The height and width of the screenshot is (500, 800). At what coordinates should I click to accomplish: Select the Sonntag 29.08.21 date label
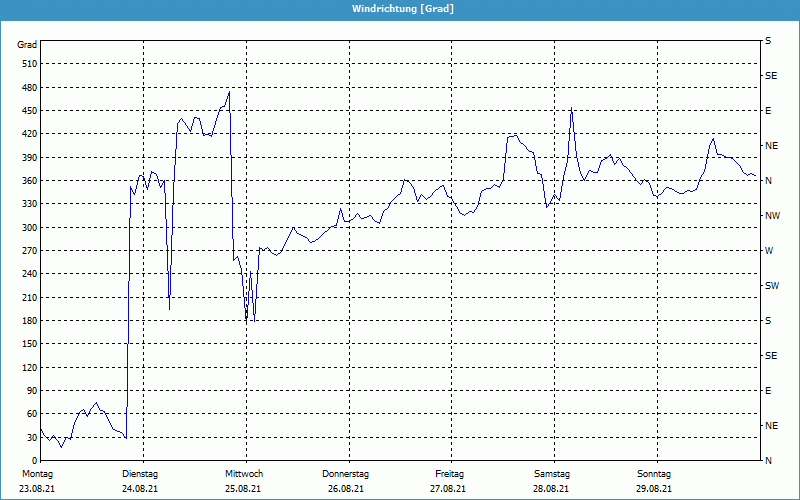click(x=654, y=481)
